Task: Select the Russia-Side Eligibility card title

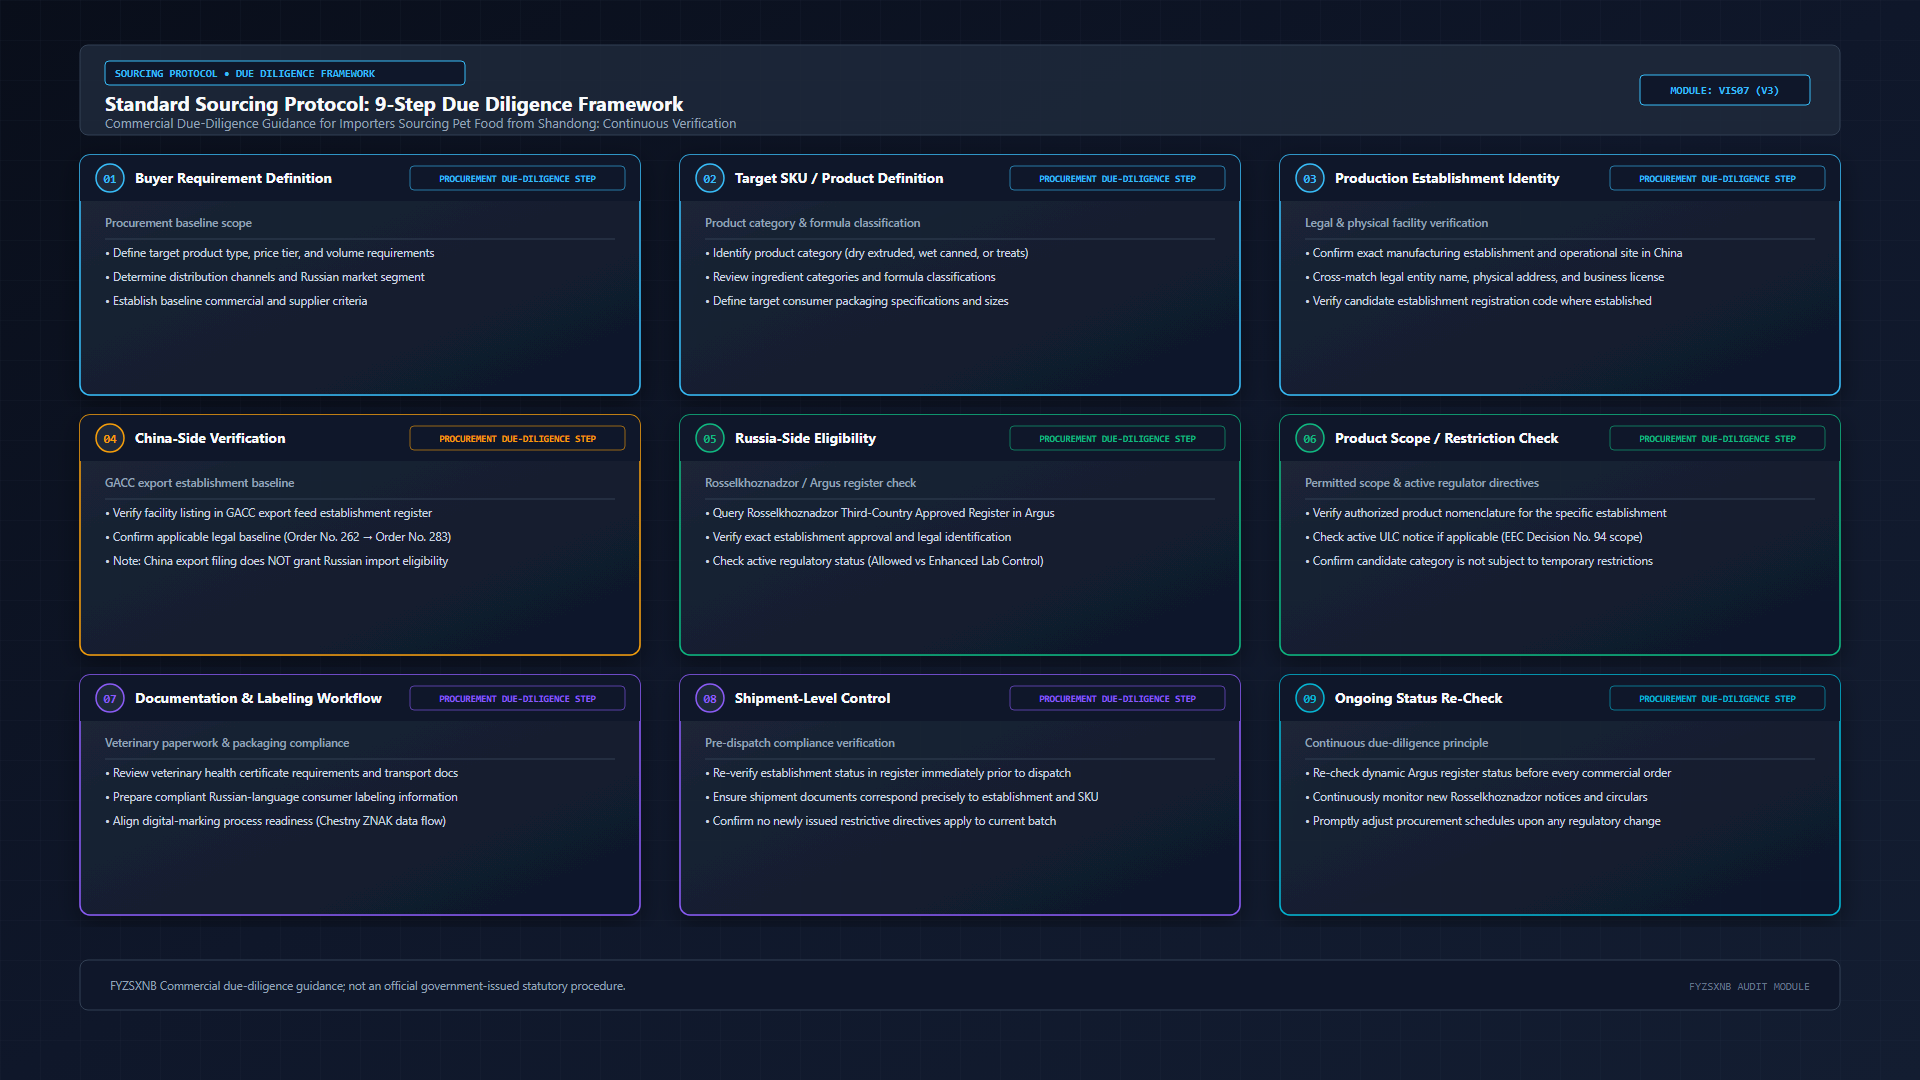Action: point(805,438)
